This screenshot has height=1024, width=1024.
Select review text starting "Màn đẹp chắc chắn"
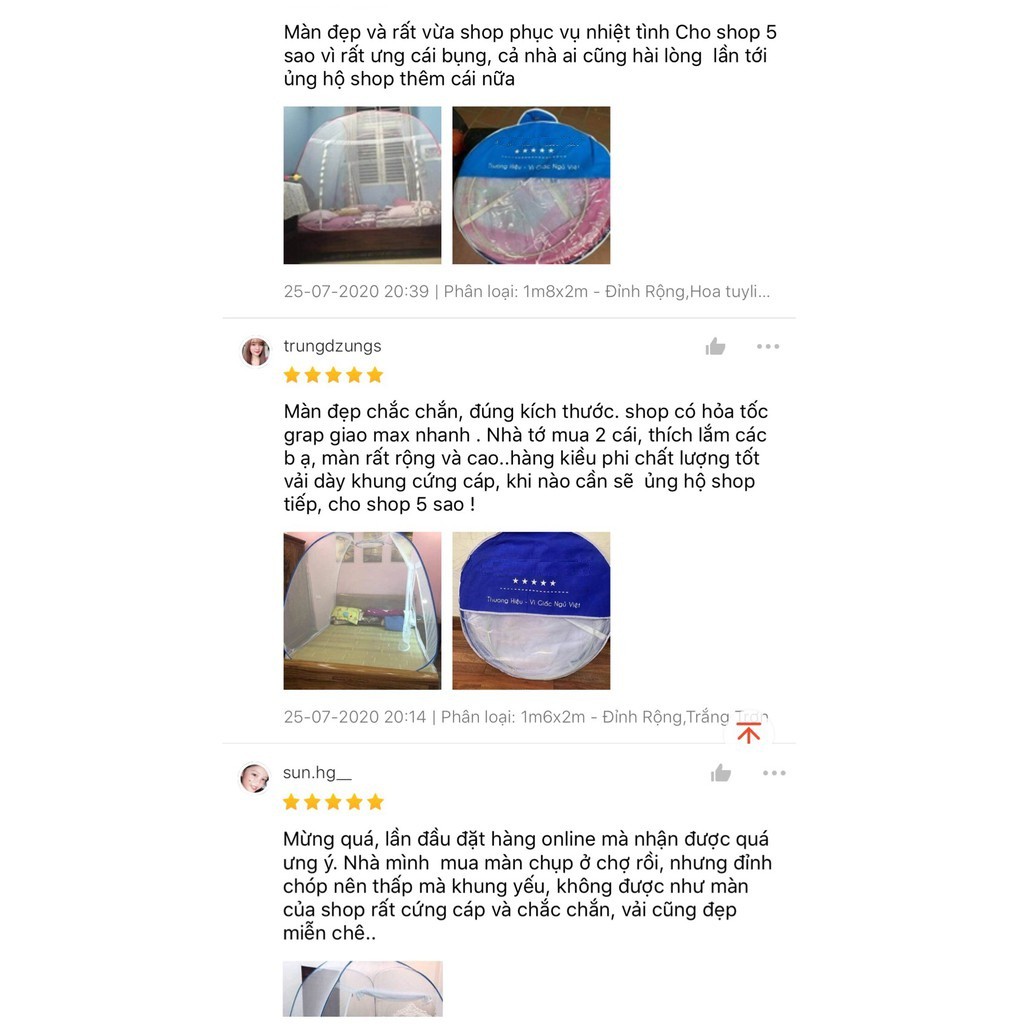[x=526, y=458]
